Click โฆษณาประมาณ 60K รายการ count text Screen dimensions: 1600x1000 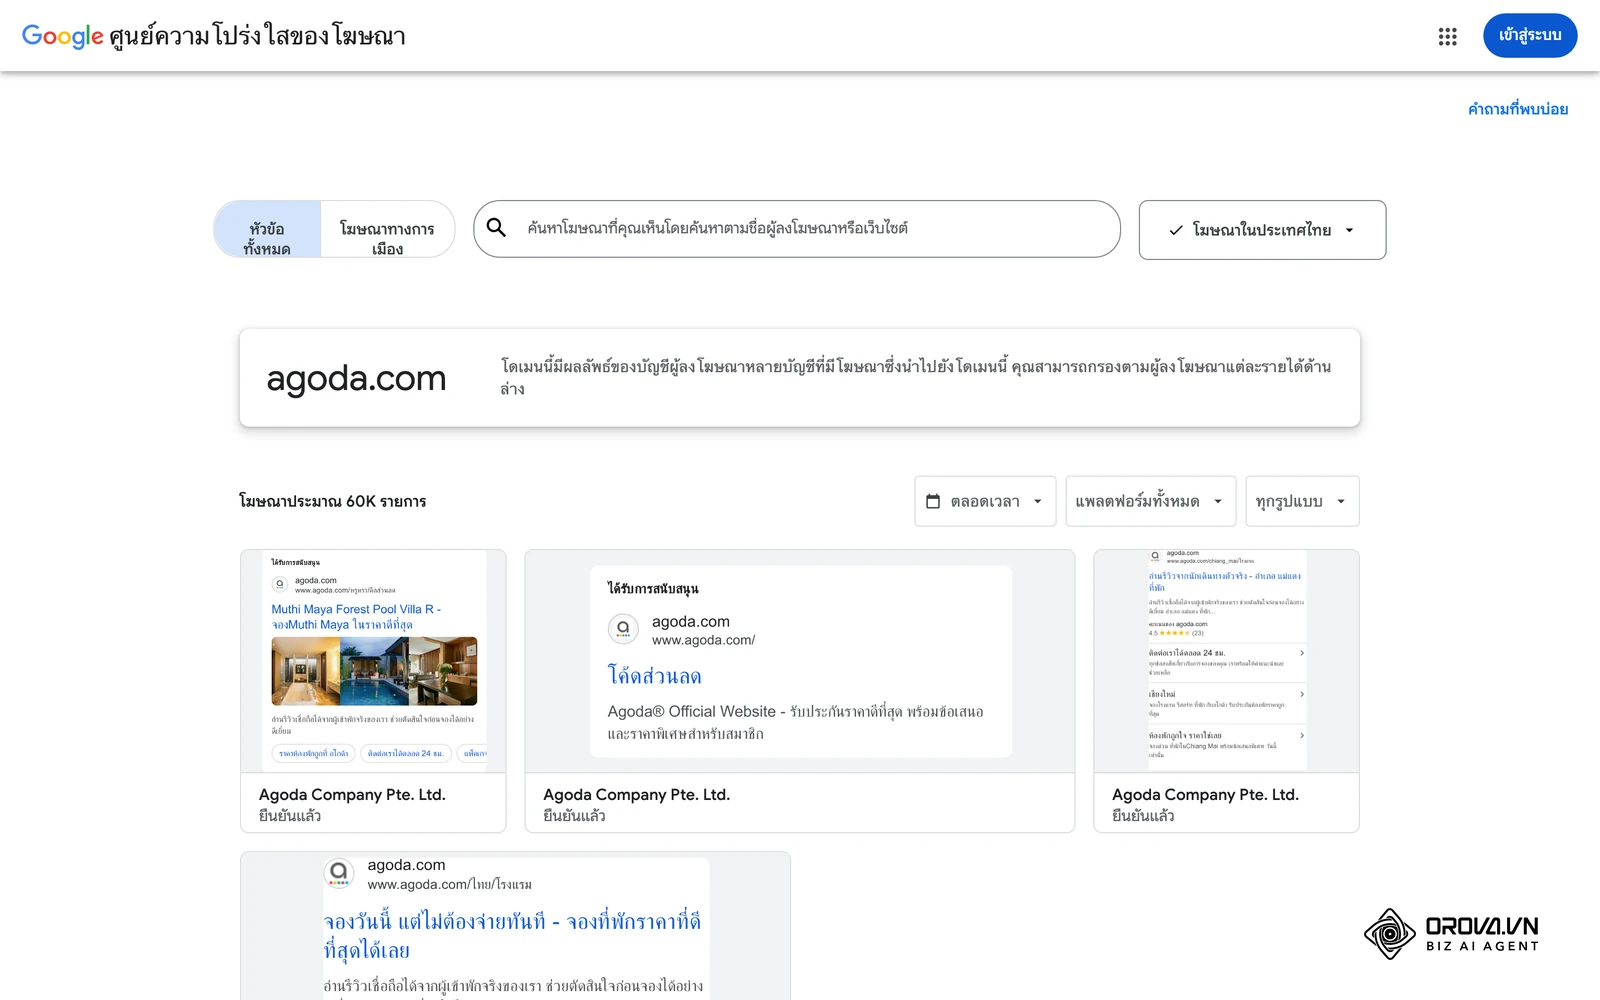click(x=332, y=501)
